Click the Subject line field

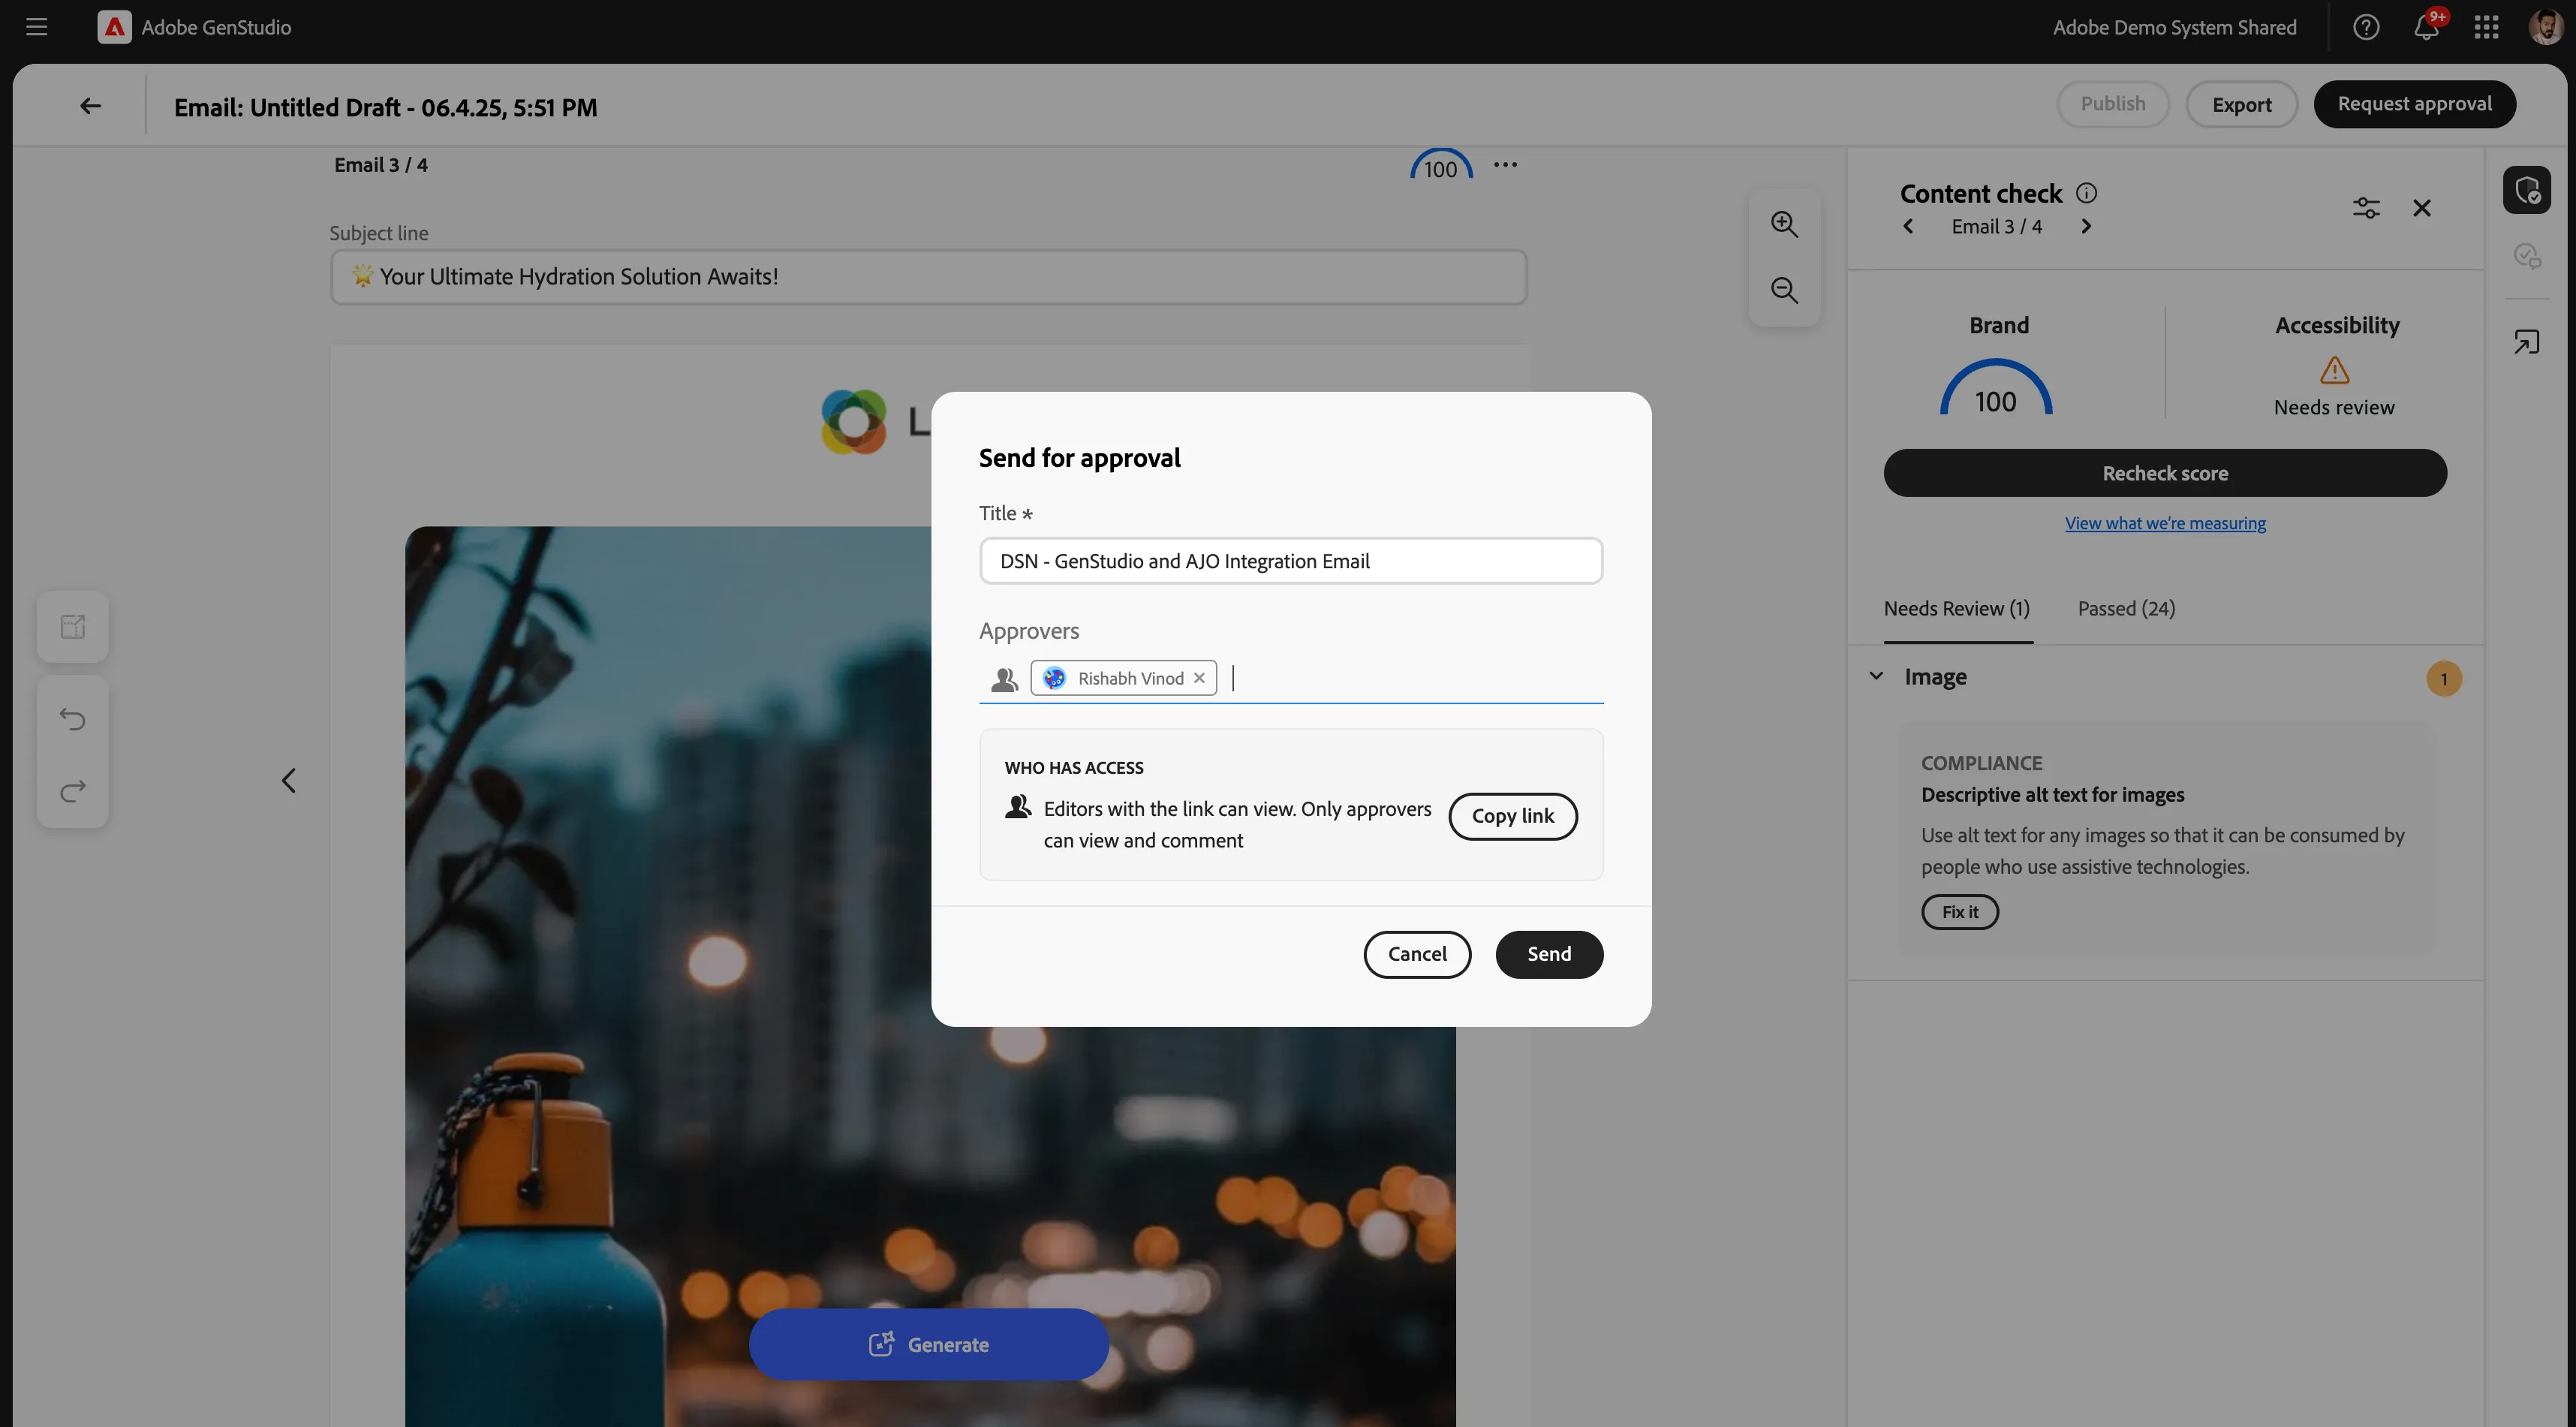click(x=928, y=277)
